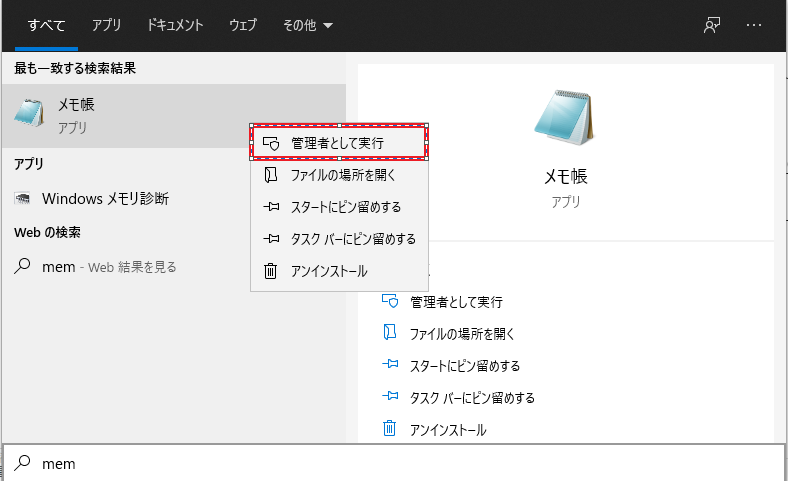Image resolution: width=788 pixels, height=481 pixels.
Task: Click blue shield icon in preview pane
Action: click(x=390, y=301)
